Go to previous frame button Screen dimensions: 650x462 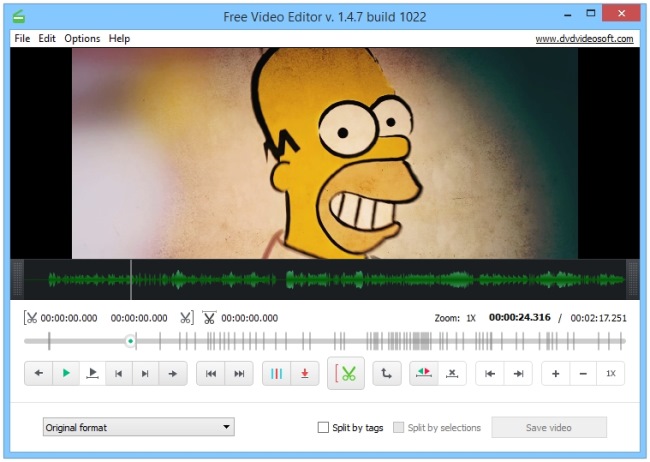click(x=119, y=373)
